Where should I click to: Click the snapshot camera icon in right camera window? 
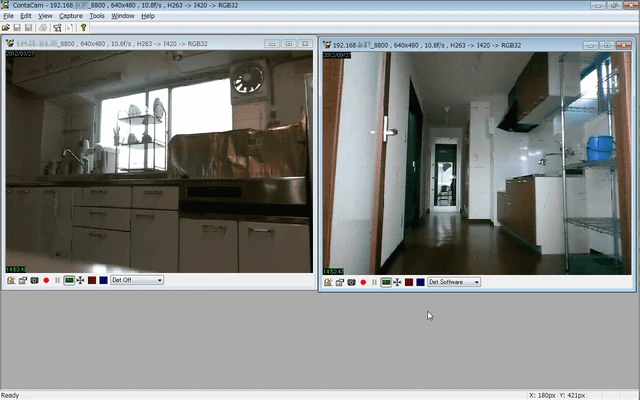click(x=351, y=282)
